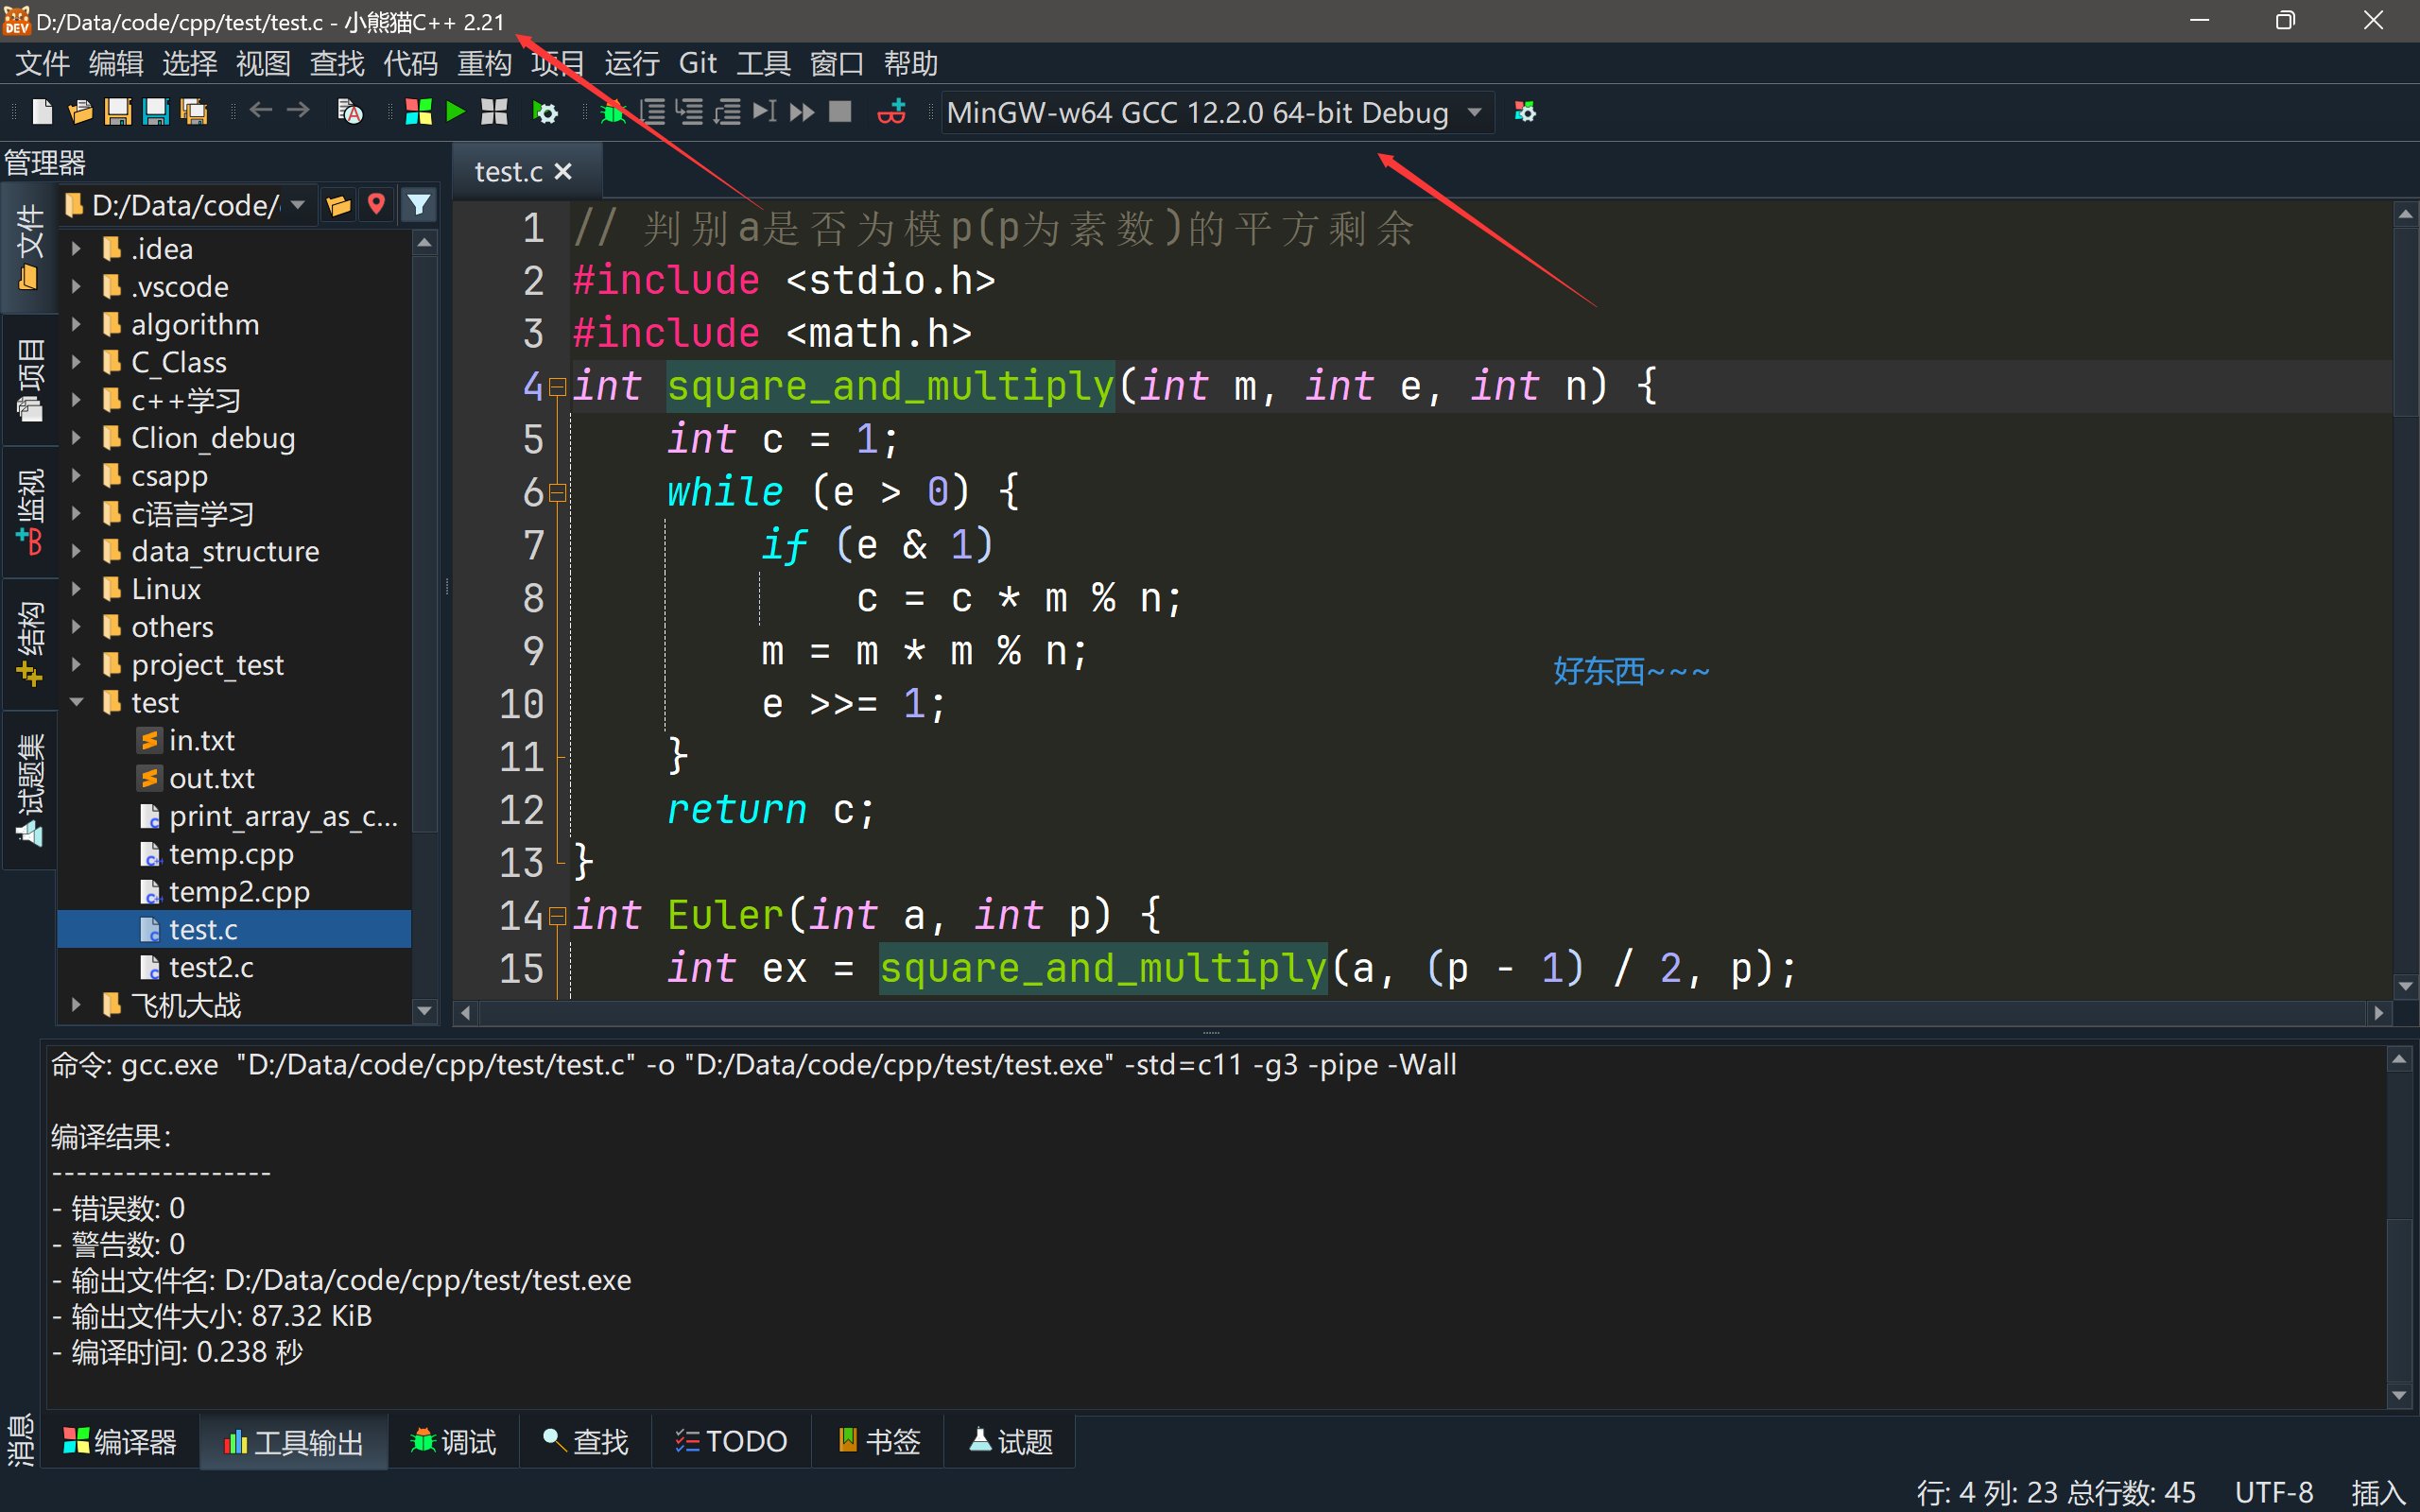Switch to the 查找 bottom tab
Screen dimensions: 2420x1512
click(585, 1441)
